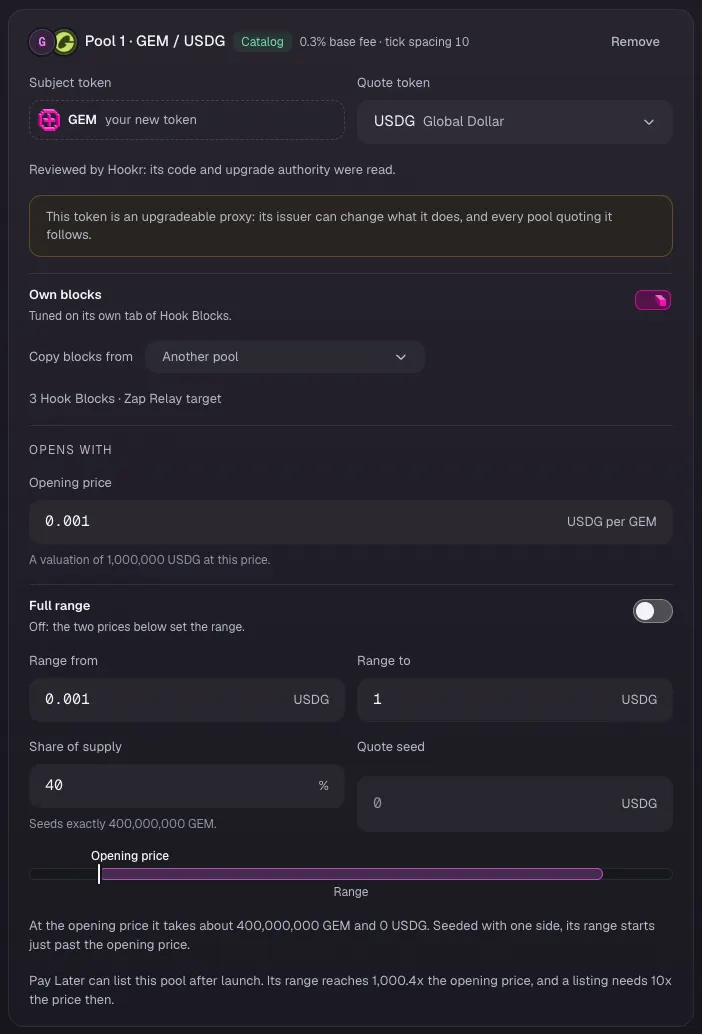Click the GEM your new token field
702x1034 pixels.
pyautogui.click(x=187, y=120)
